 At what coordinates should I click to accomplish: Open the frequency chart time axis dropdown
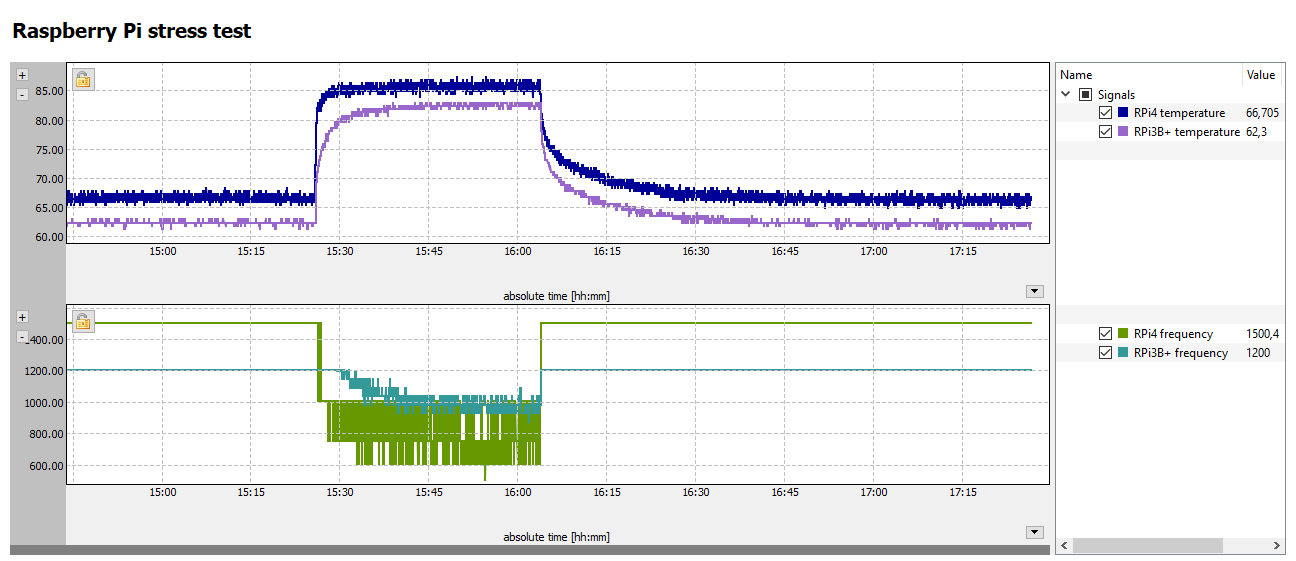pyautogui.click(x=1035, y=533)
